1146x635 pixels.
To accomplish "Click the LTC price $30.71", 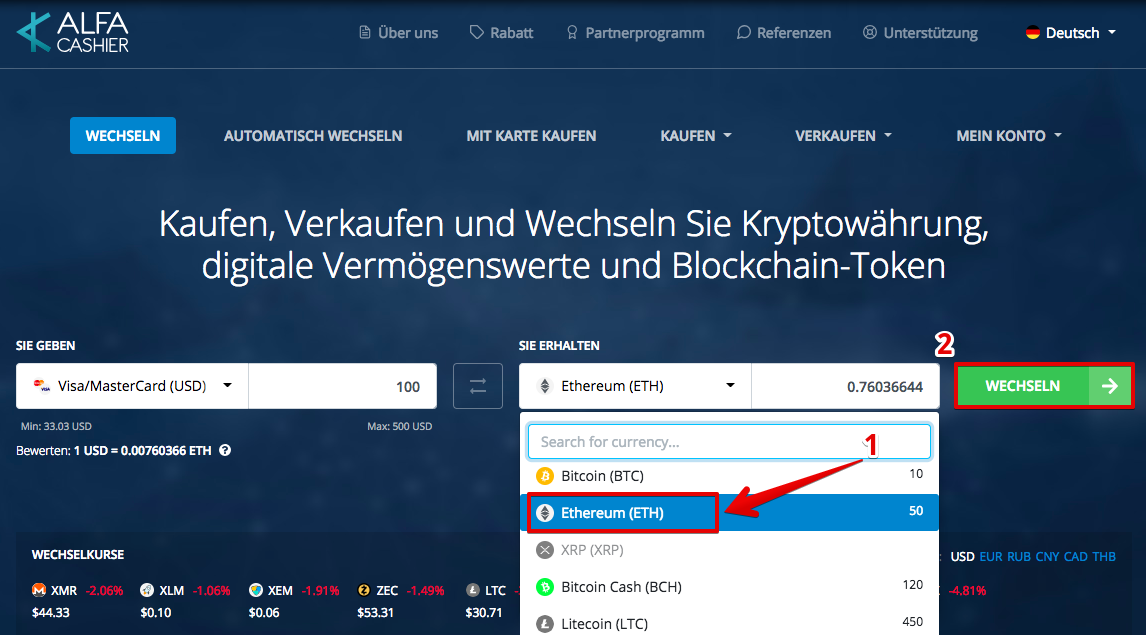I will coord(484,612).
